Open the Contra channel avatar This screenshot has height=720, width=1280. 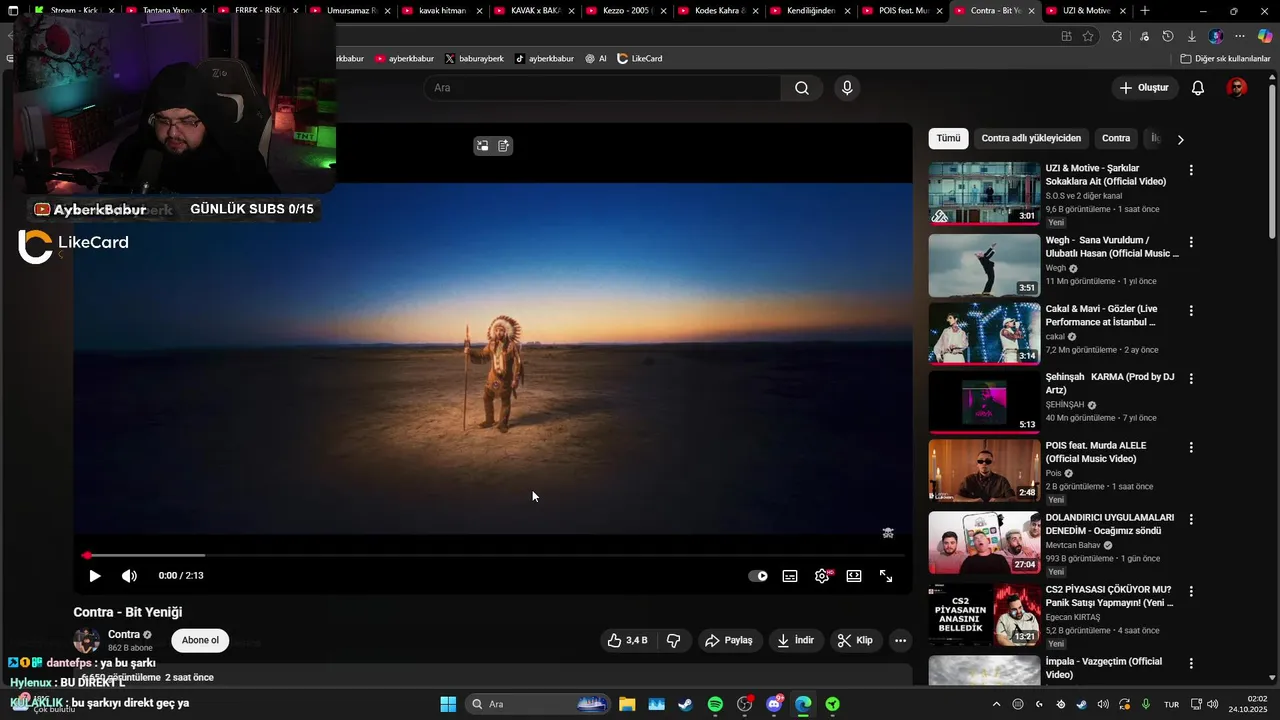point(87,641)
